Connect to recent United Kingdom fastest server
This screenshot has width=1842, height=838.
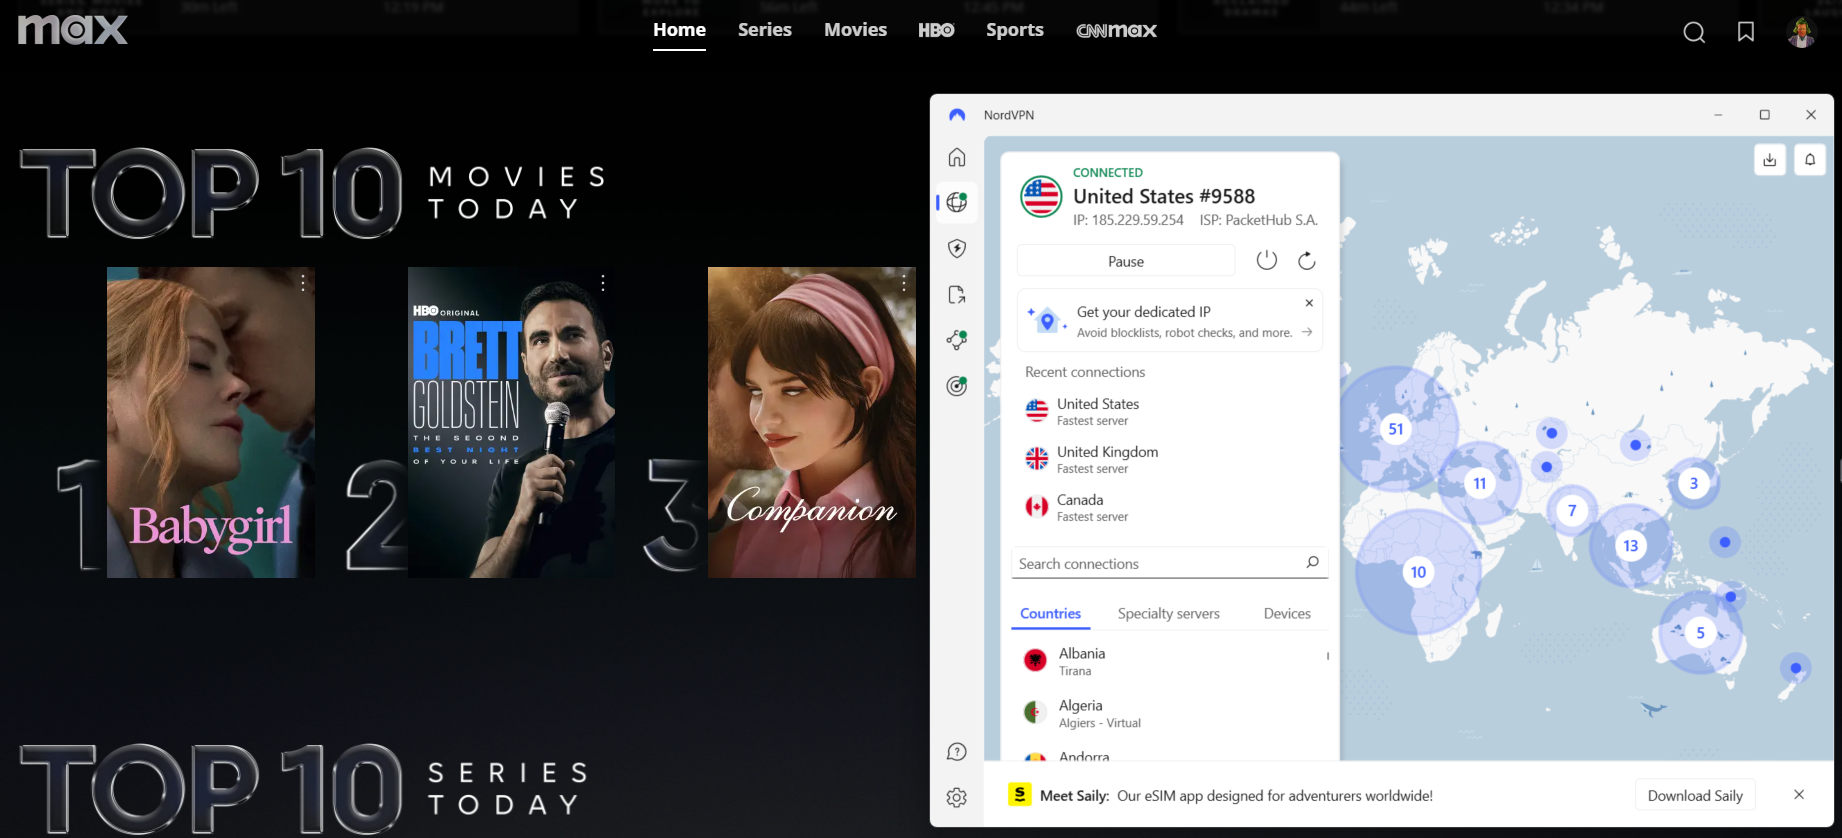[x=1170, y=459]
